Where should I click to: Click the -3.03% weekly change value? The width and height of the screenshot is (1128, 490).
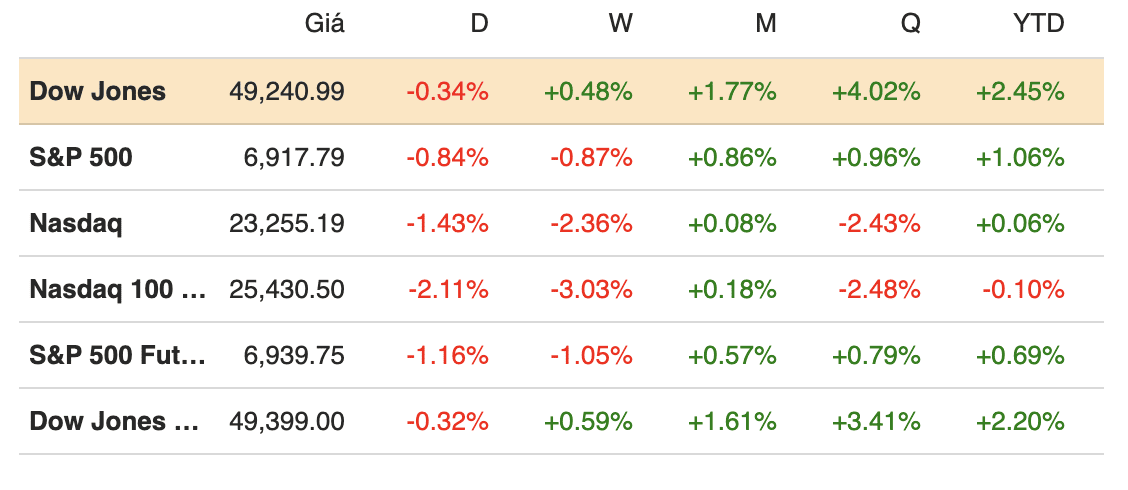tap(591, 290)
